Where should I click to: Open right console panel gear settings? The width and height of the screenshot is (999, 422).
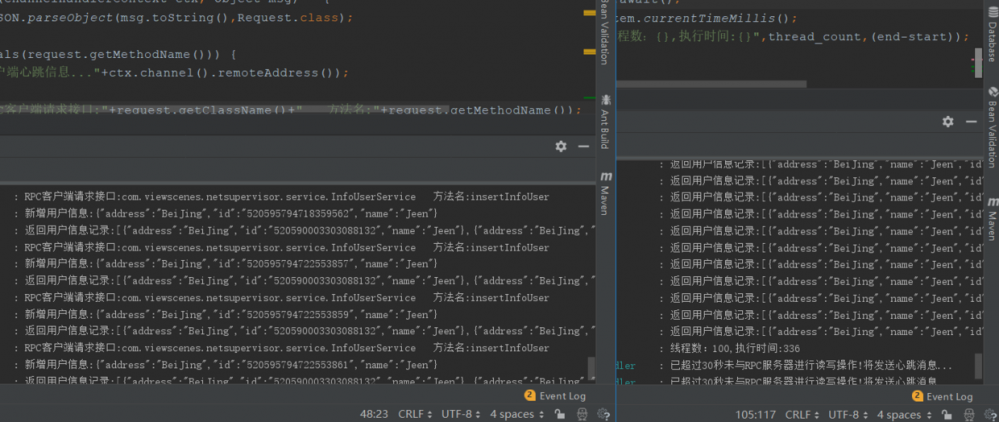click(x=948, y=121)
